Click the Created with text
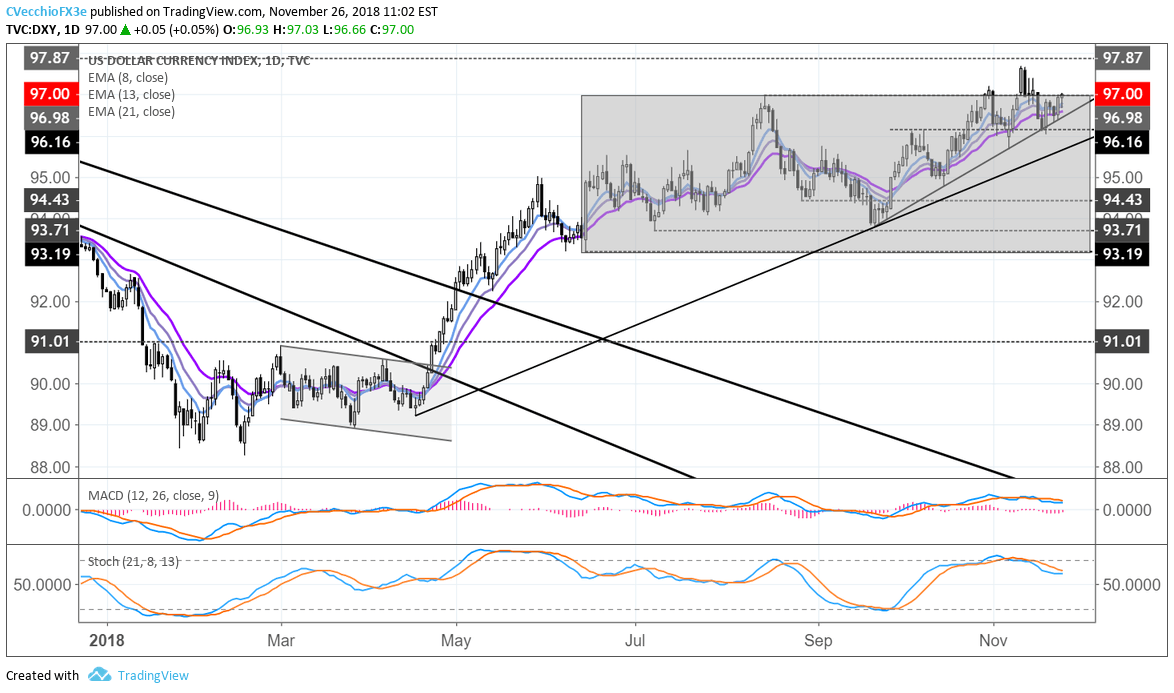Screen dimensions: 1174x693 coord(43,676)
